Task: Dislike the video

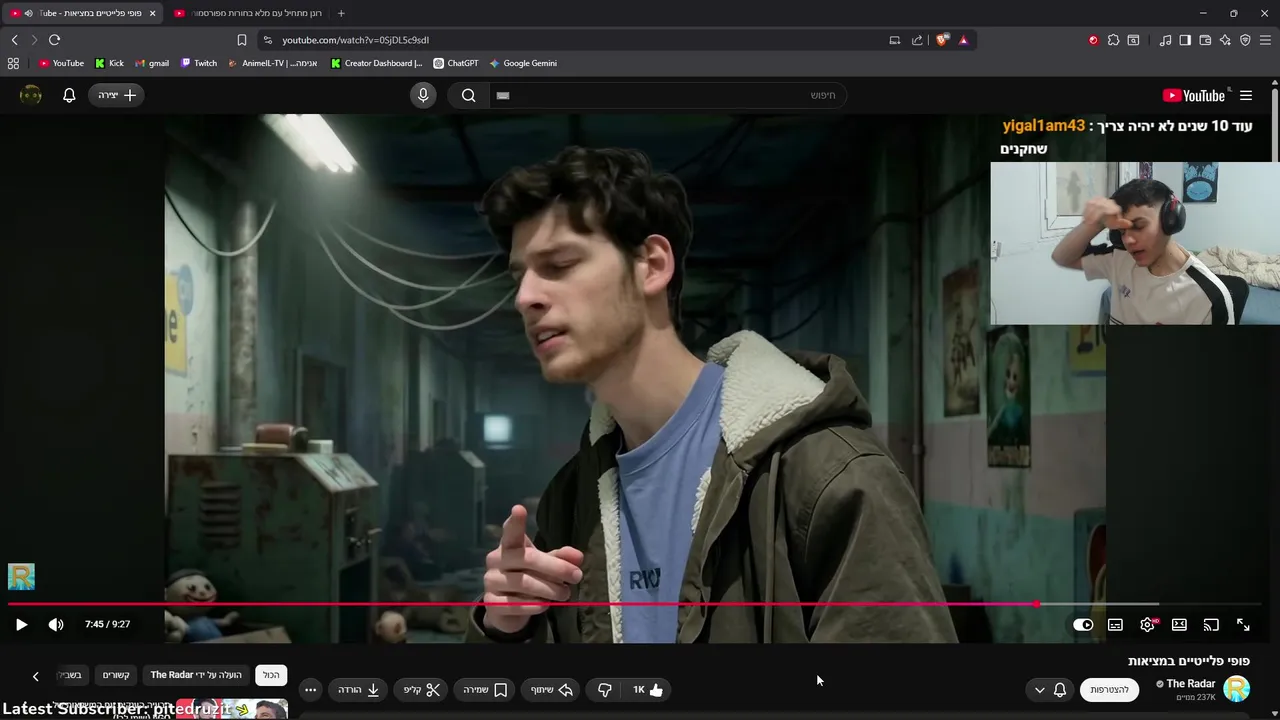Action: point(604,690)
